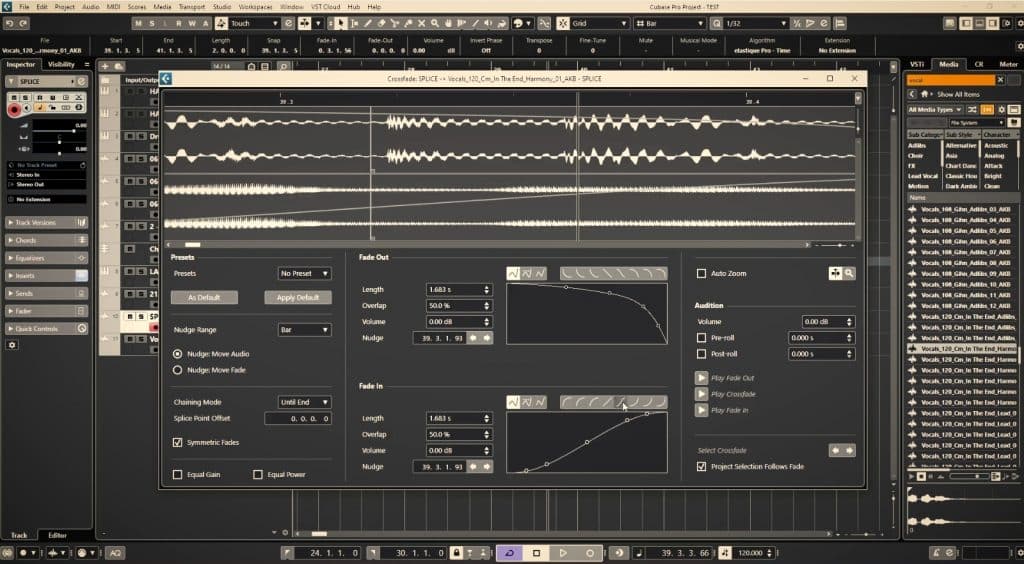This screenshot has width=1024, height=564.
Task: Play the crossfade audition
Action: pyautogui.click(x=702, y=394)
